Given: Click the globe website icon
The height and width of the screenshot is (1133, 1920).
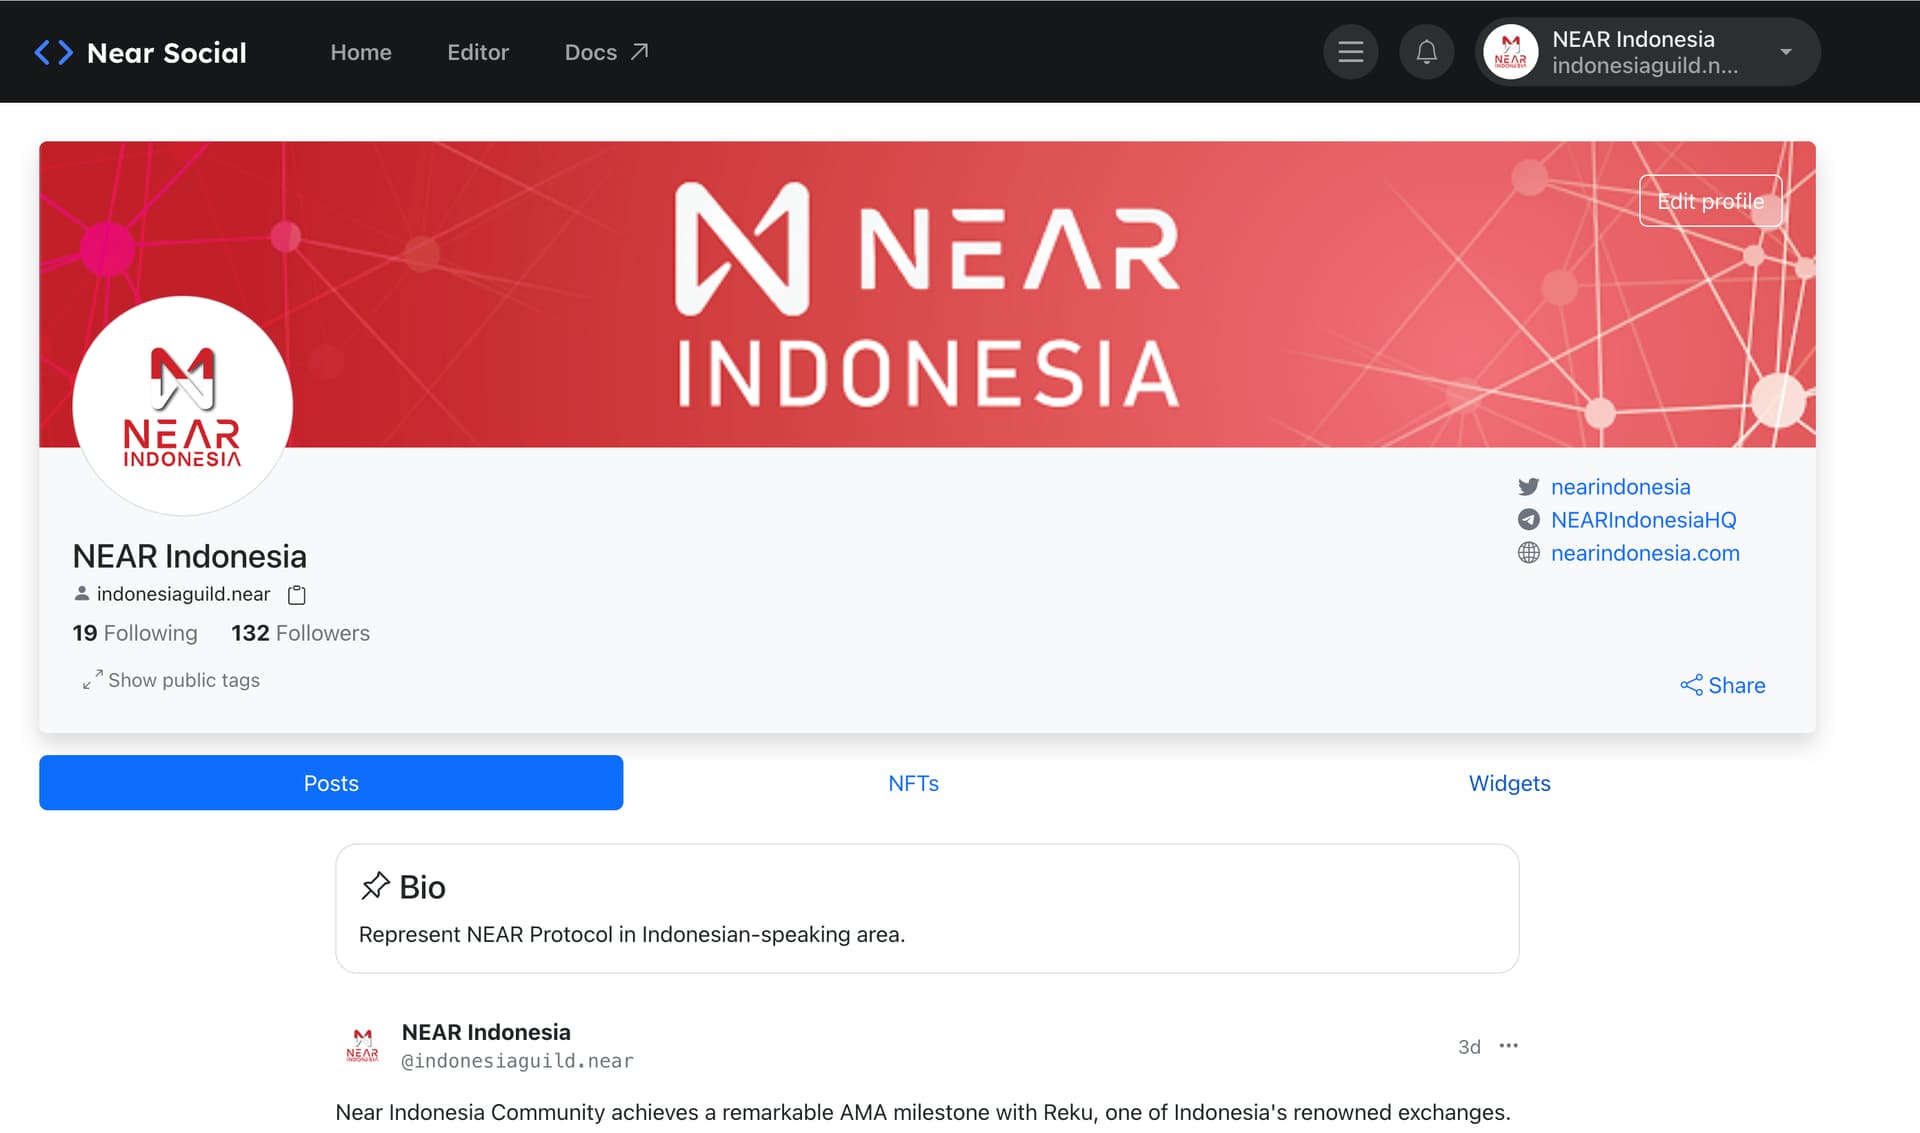Looking at the screenshot, I should tap(1528, 553).
